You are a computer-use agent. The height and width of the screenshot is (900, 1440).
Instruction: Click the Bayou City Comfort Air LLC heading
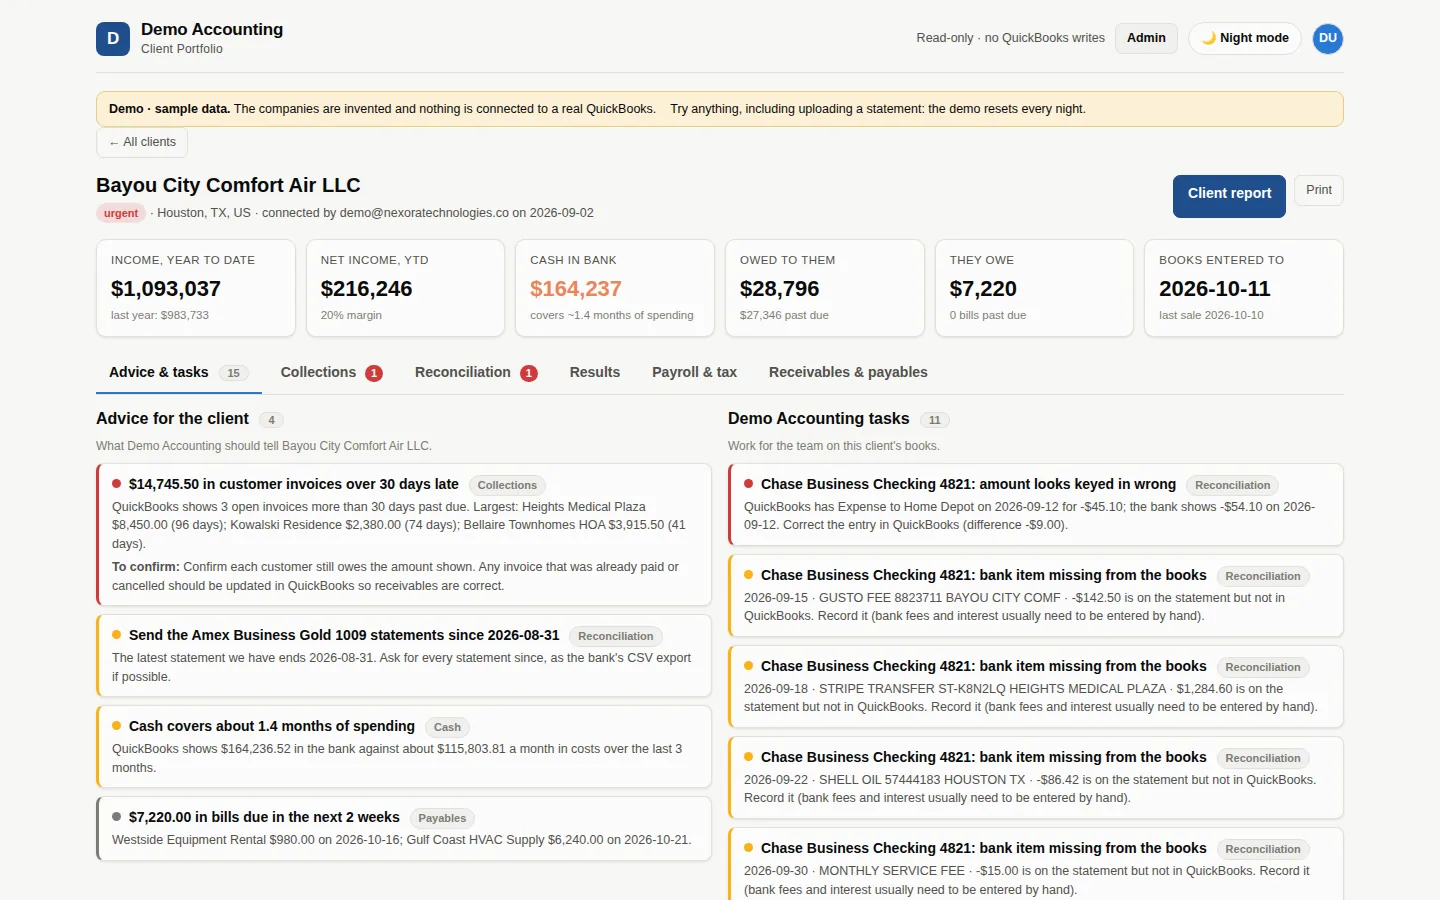tap(228, 185)
